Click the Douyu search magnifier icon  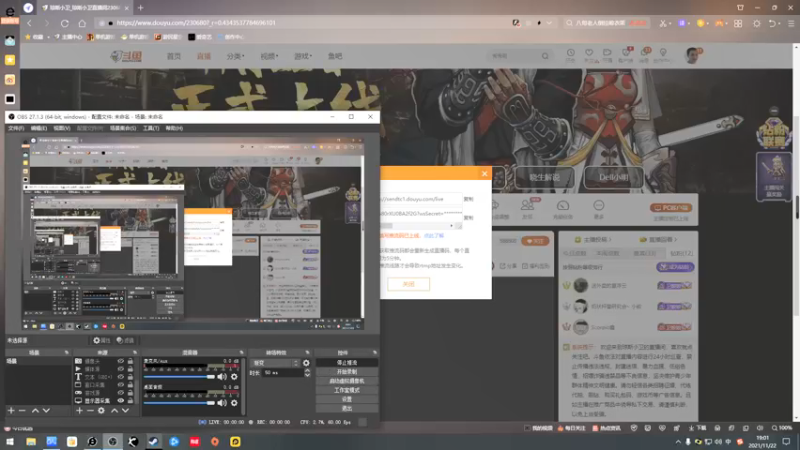coord(545,56)
